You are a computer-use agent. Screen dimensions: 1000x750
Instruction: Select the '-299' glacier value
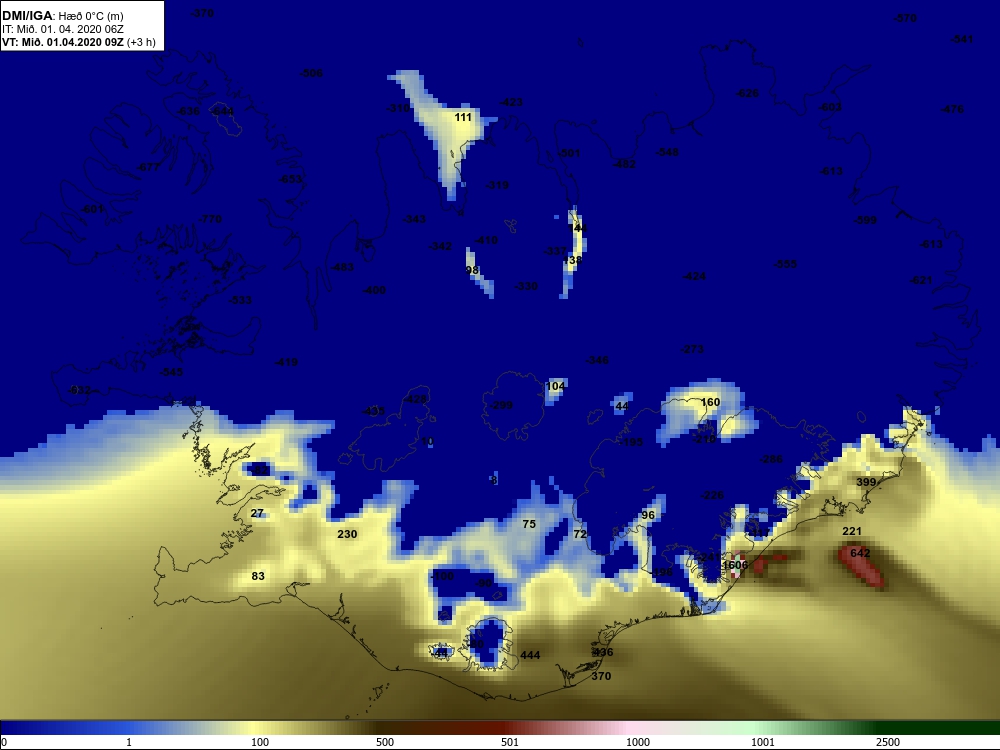(501, 405)
